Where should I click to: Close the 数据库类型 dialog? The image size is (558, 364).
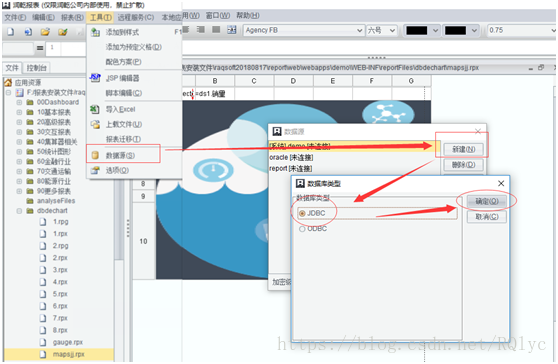501,183
